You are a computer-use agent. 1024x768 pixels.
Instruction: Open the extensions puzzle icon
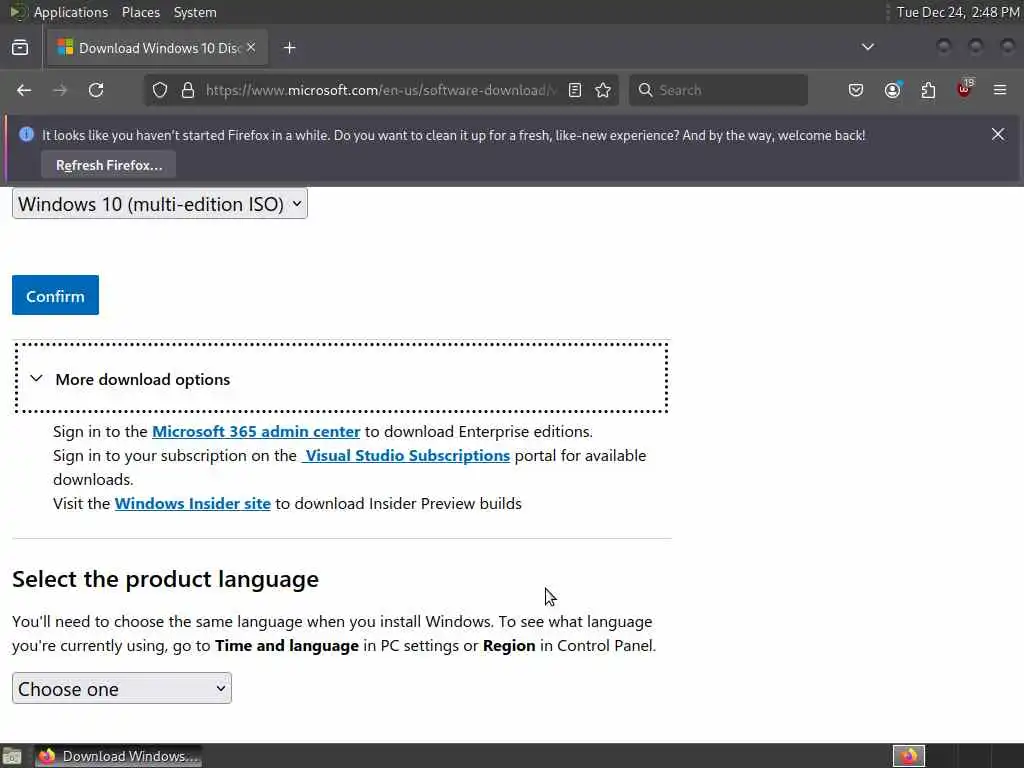(928, 90)
